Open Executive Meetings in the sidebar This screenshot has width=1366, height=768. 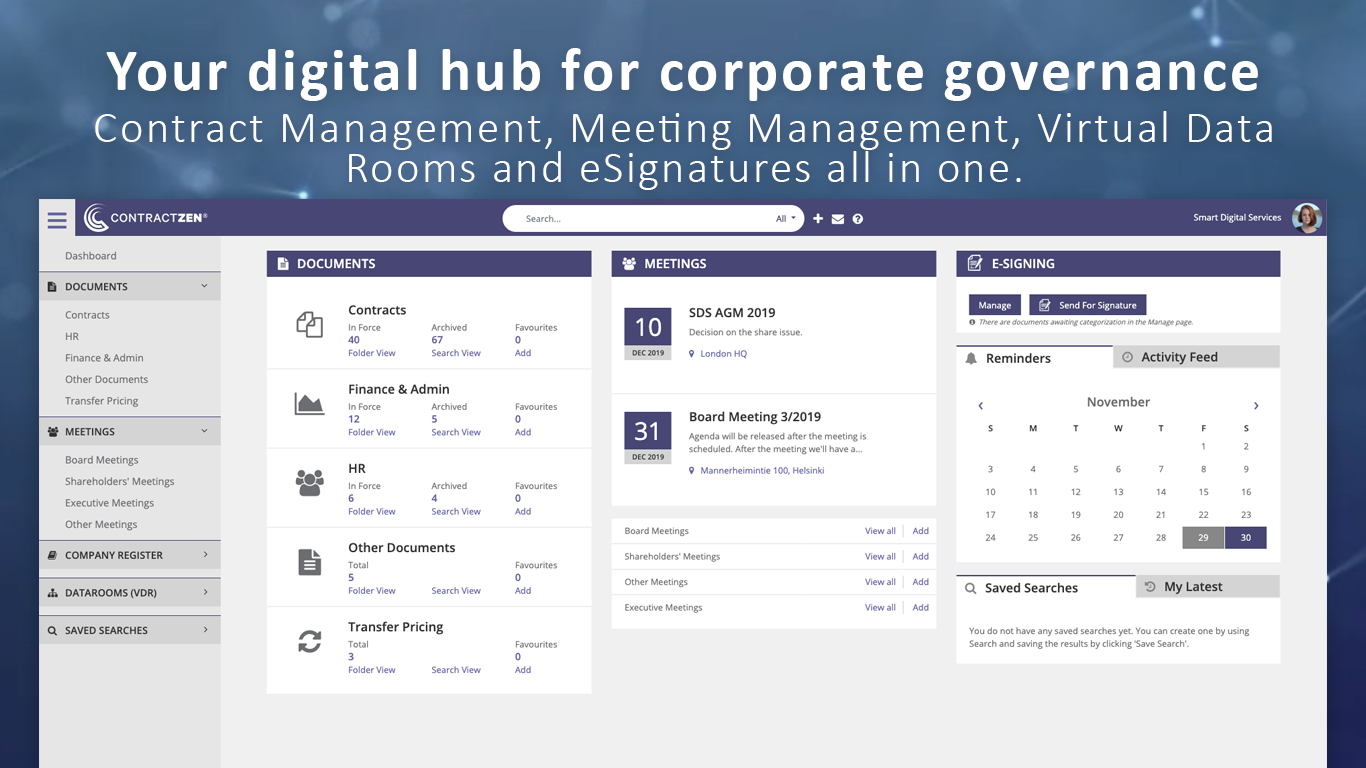click(110, 503)
